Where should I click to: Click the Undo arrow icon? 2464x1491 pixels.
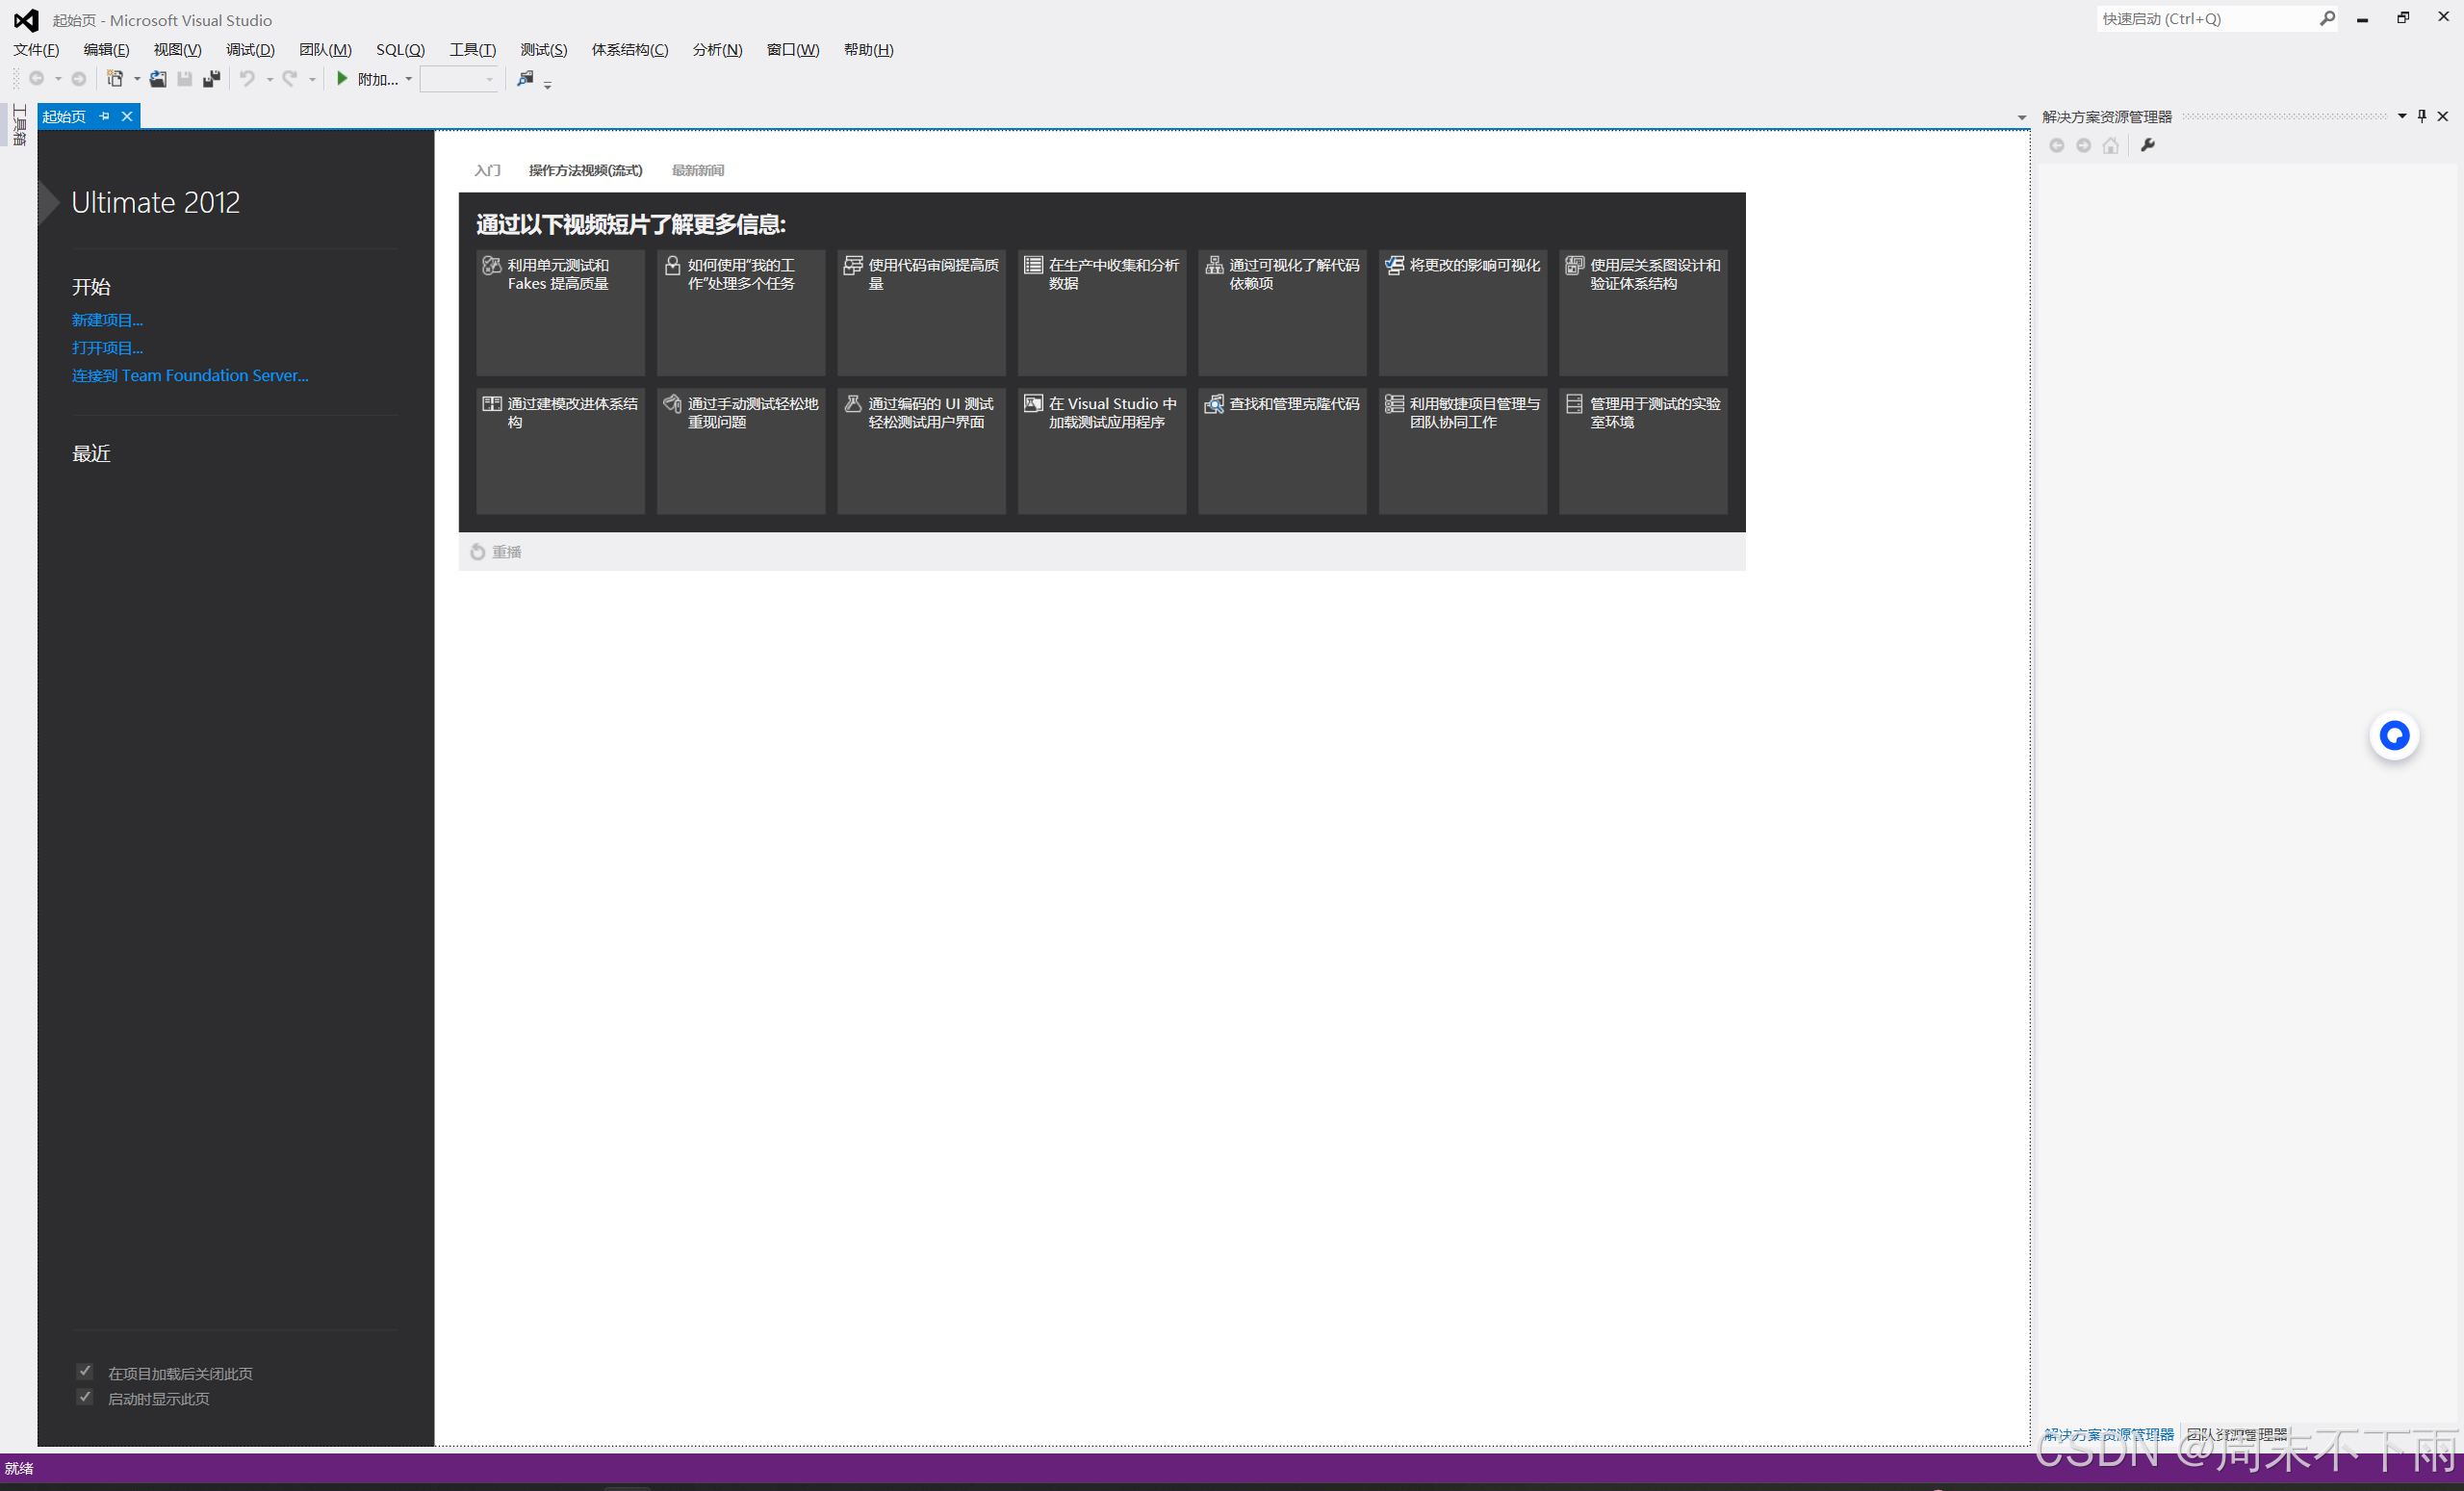coord(247,79)
